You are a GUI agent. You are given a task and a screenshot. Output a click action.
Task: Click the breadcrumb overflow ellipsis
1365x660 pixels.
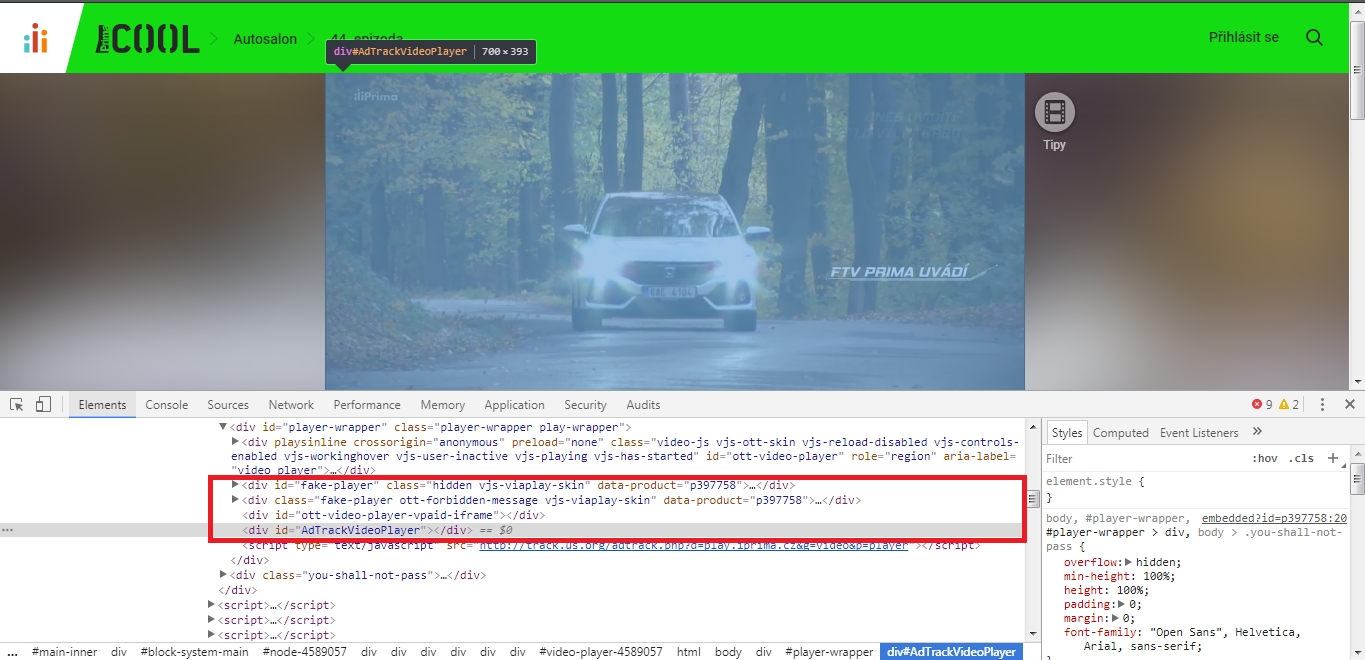tap(12, 652)
